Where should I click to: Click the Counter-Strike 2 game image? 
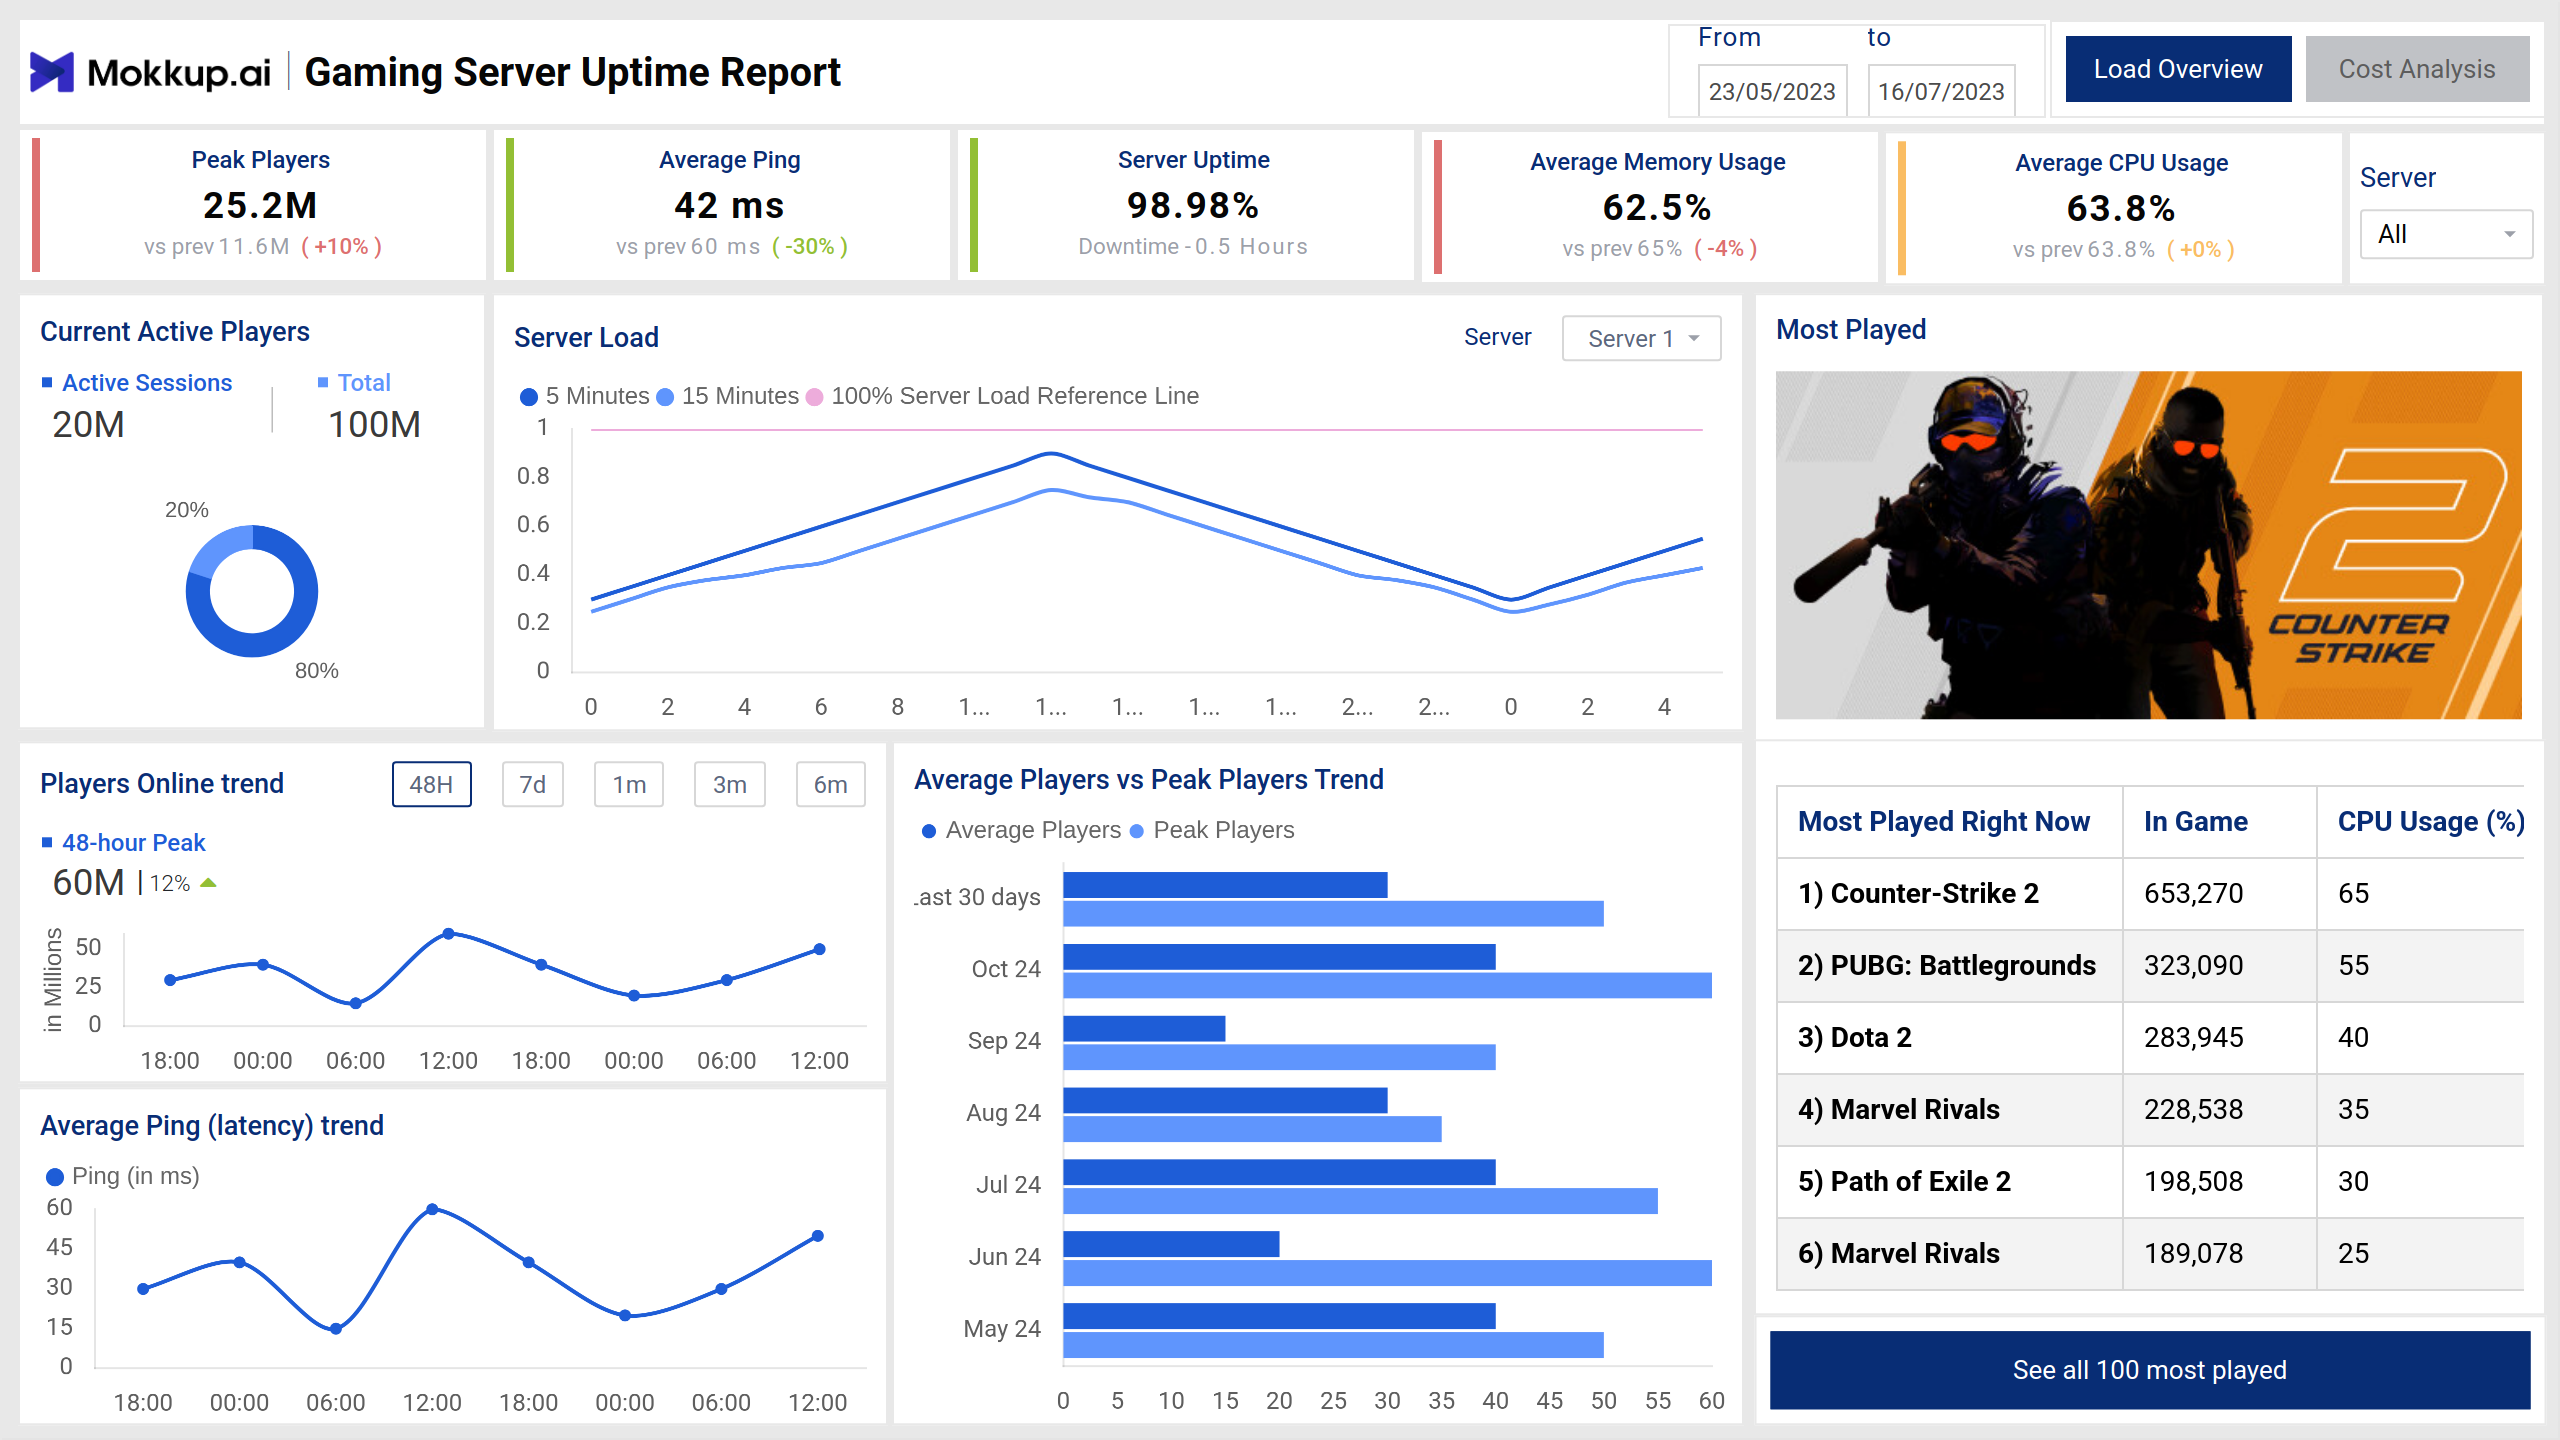pos(2149,545)
